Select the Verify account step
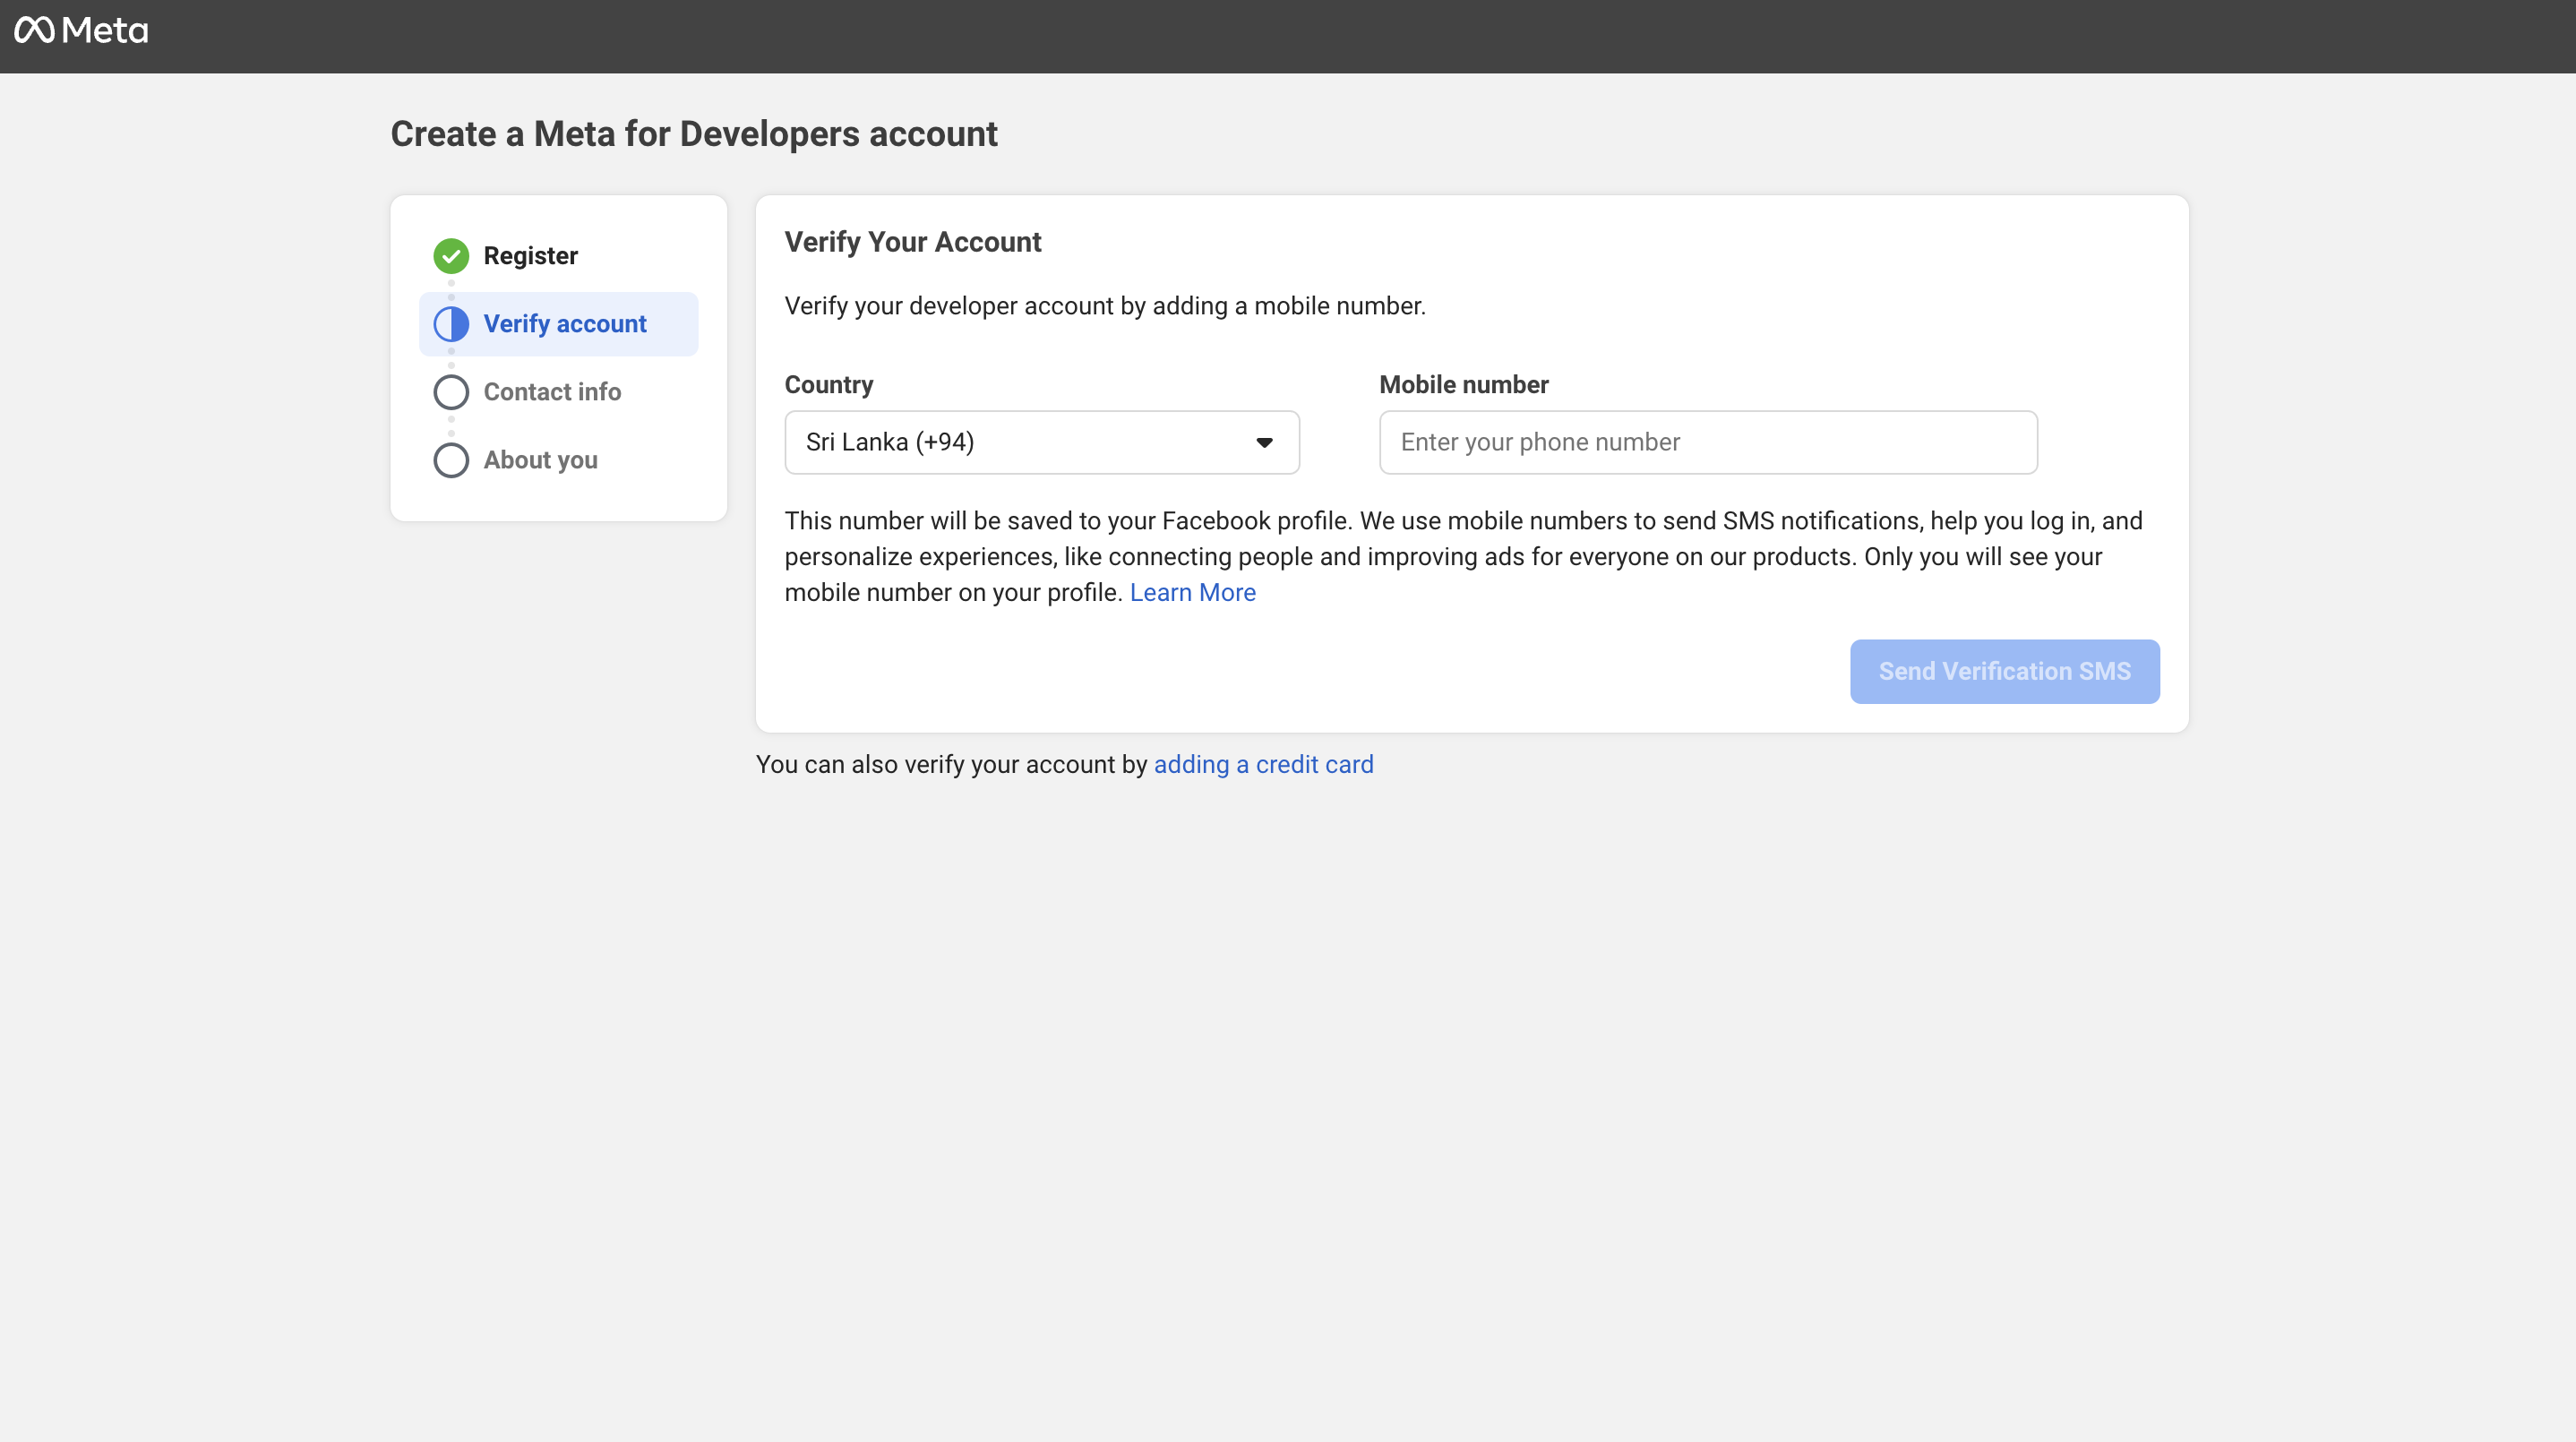 coord(559,324)
